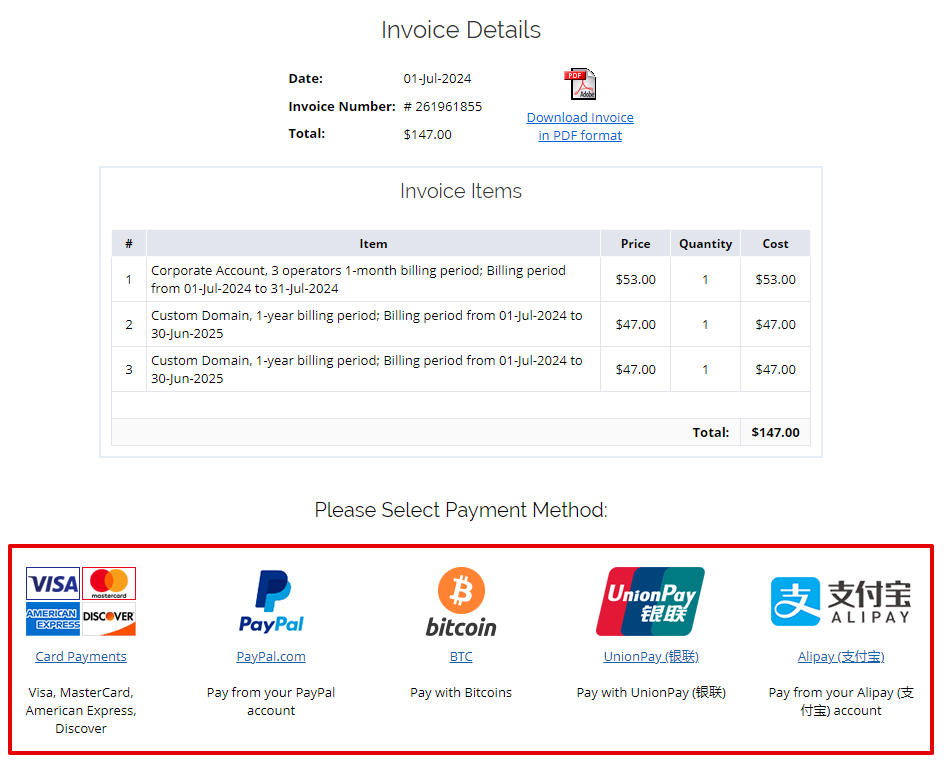Click the Adobe PDF download icon

580,83
